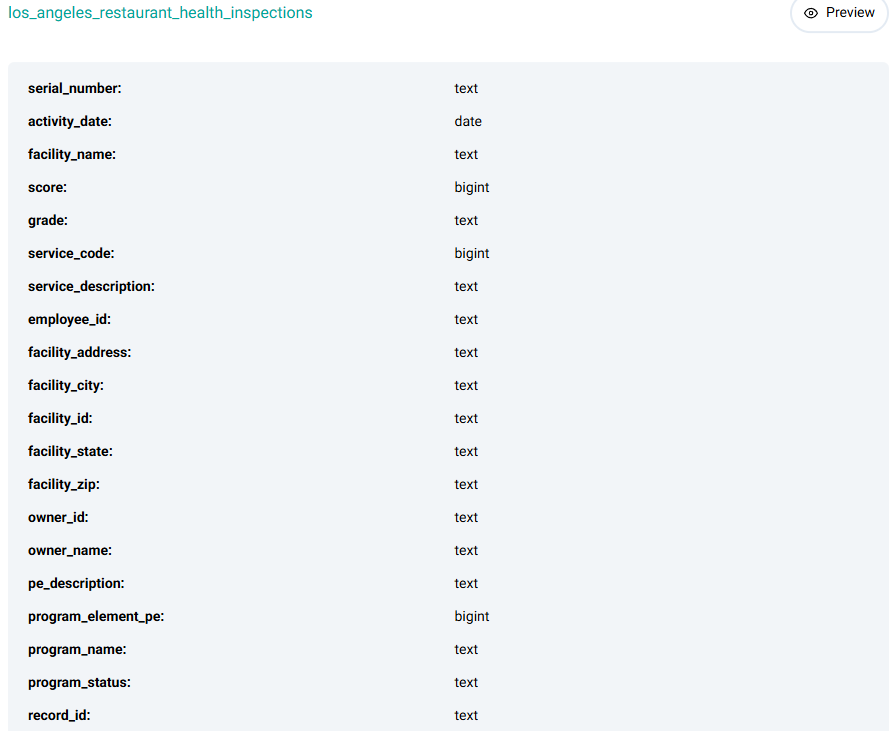Viewport: 896px width, 731px height.
Task: Select the service_description field label
Action: [x=91, y=286]
